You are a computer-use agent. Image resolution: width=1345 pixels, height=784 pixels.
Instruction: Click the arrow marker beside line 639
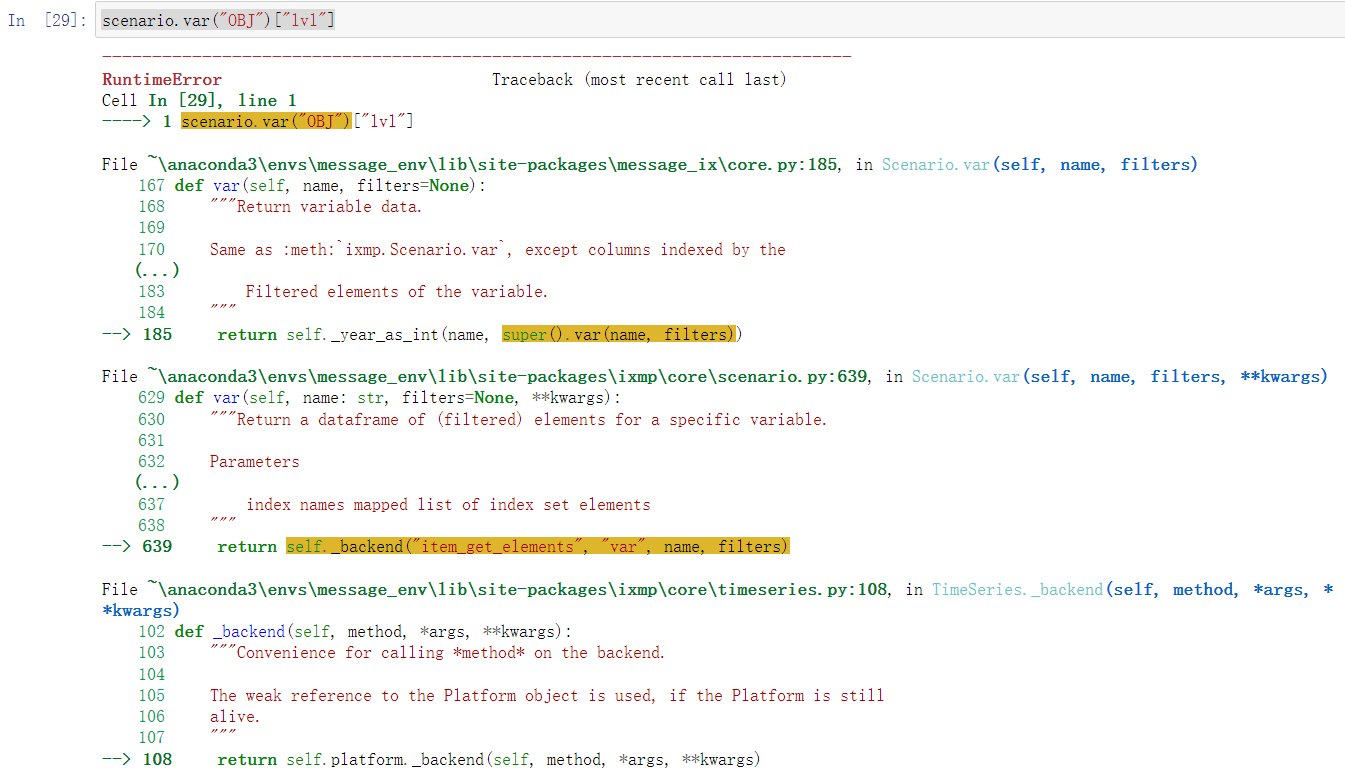116,545
